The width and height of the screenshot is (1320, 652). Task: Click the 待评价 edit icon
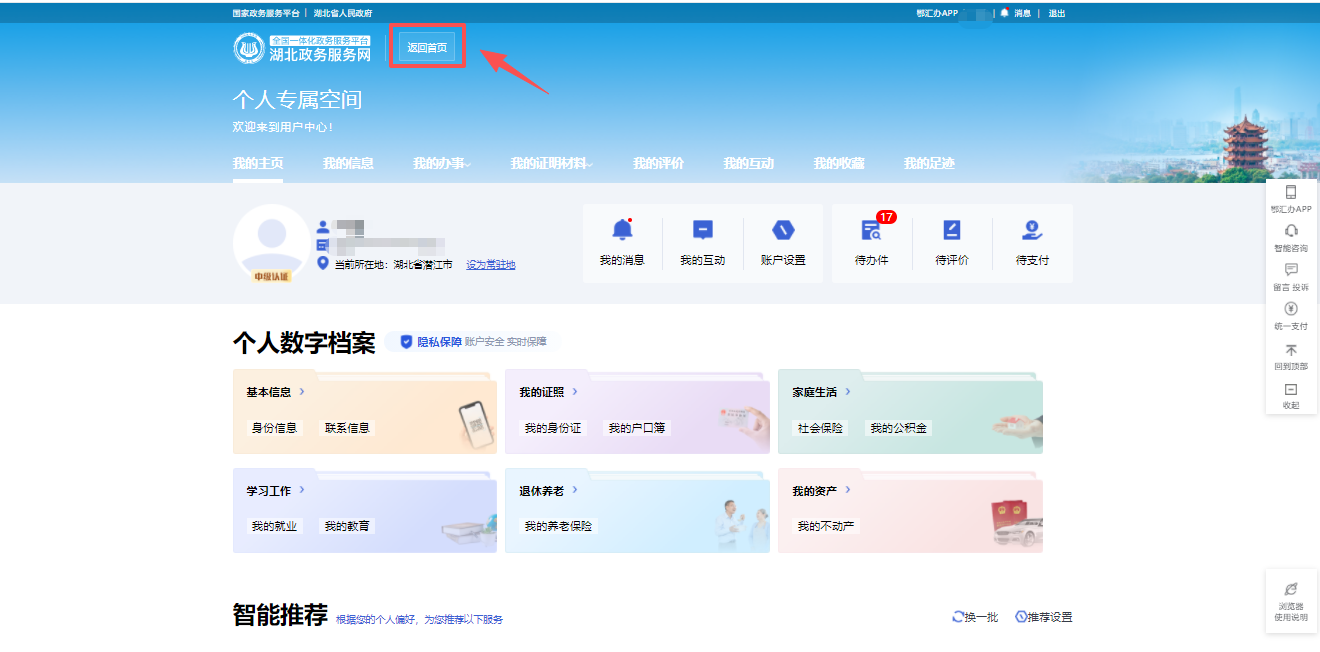click(x=951, y=231)
